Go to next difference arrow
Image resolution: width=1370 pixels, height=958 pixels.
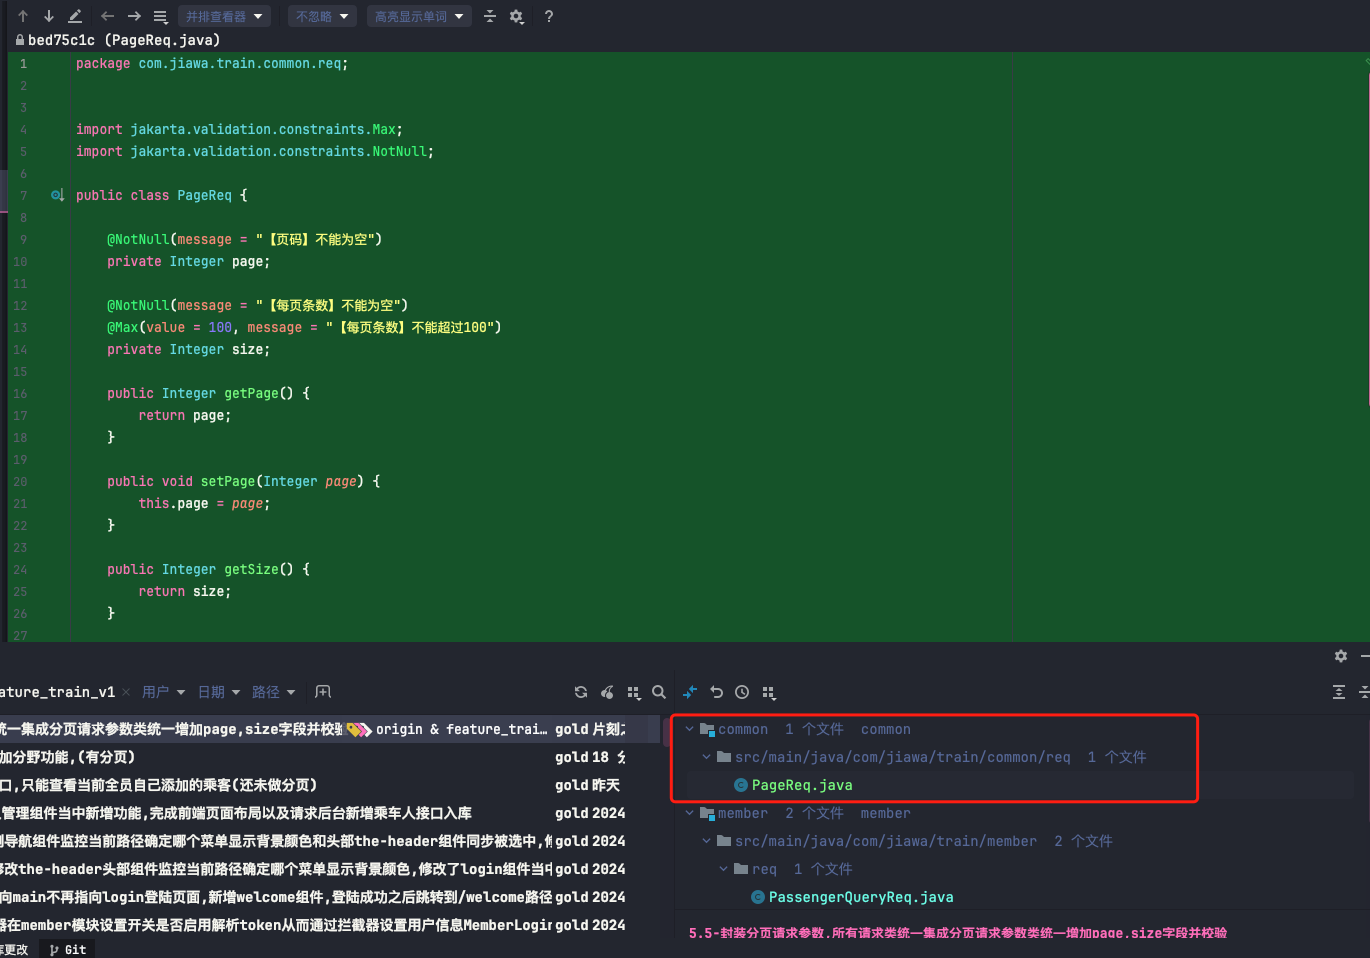pos(49,16)
